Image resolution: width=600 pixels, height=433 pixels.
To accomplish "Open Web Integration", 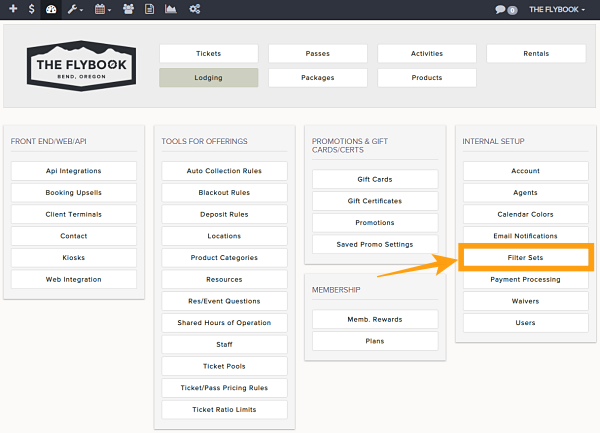I will 74,280.
